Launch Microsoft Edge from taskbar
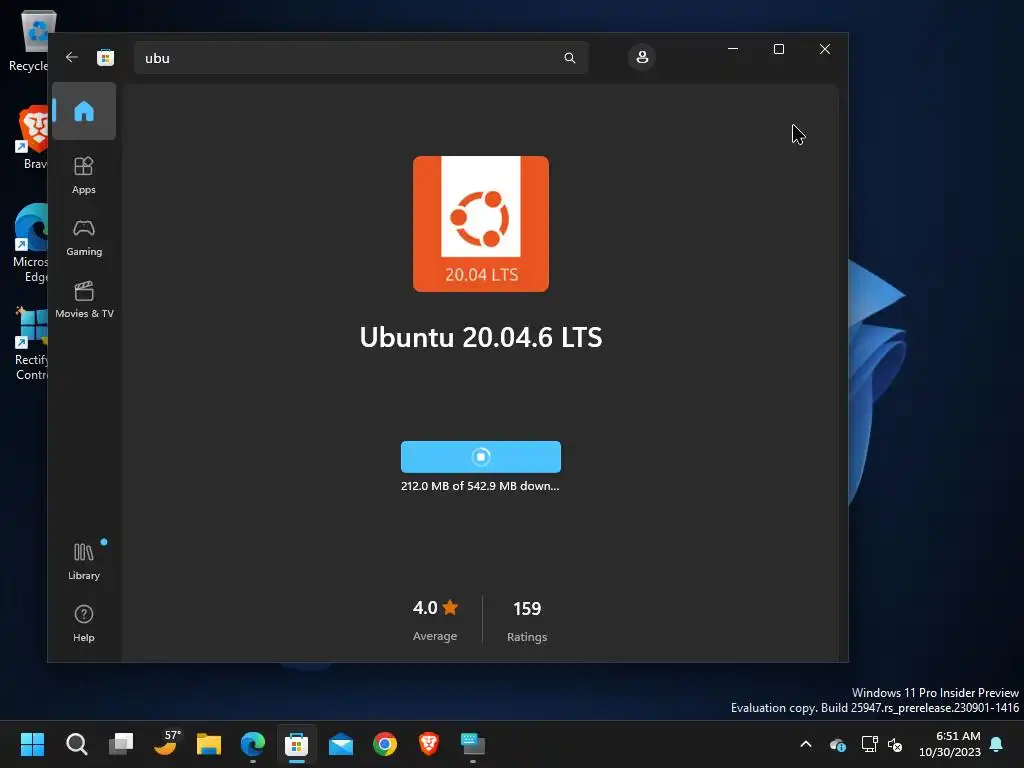 pyautogui.click(x=253, y=744)
